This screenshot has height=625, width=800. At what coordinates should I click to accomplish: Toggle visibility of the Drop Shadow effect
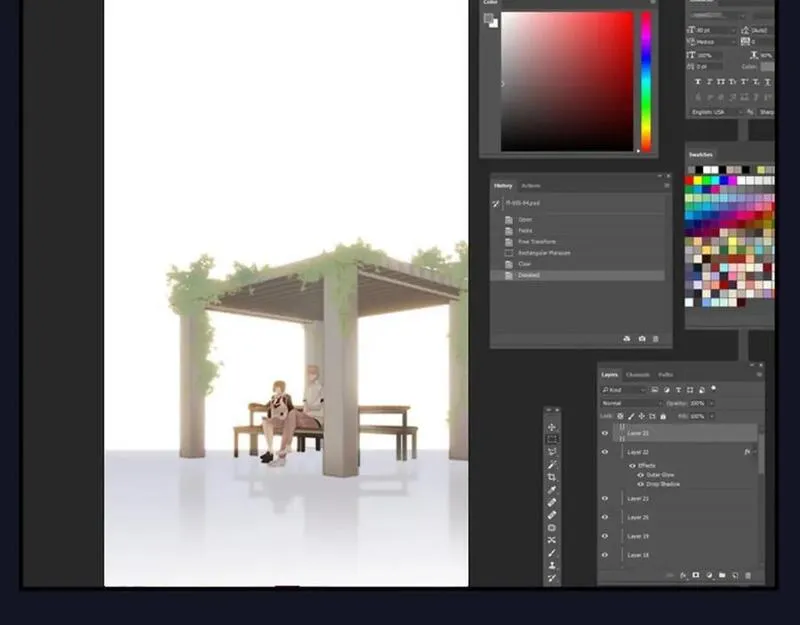point(641,484)
